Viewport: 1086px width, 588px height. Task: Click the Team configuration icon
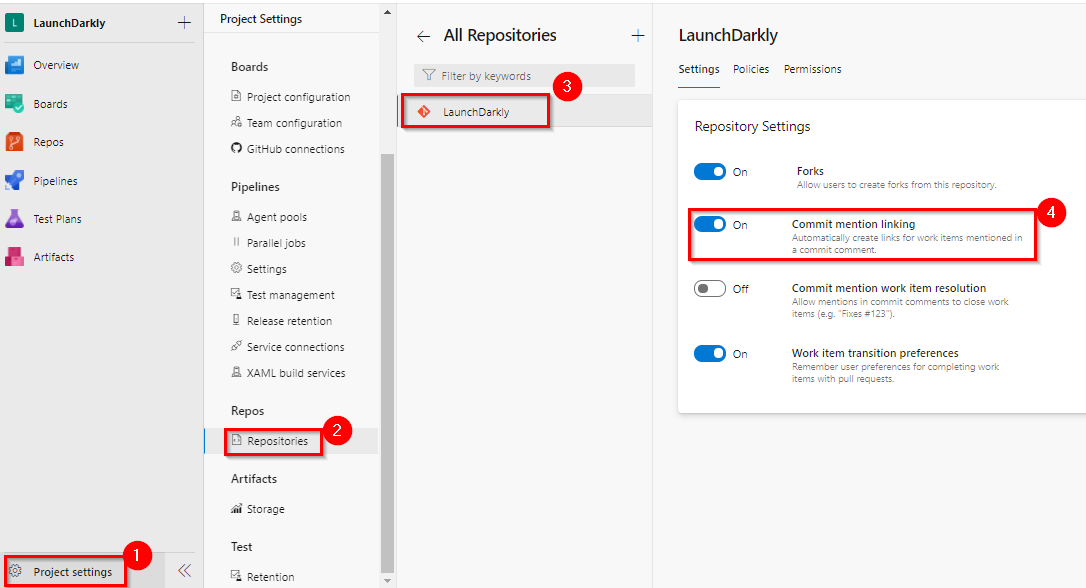(x=236, y=122)
